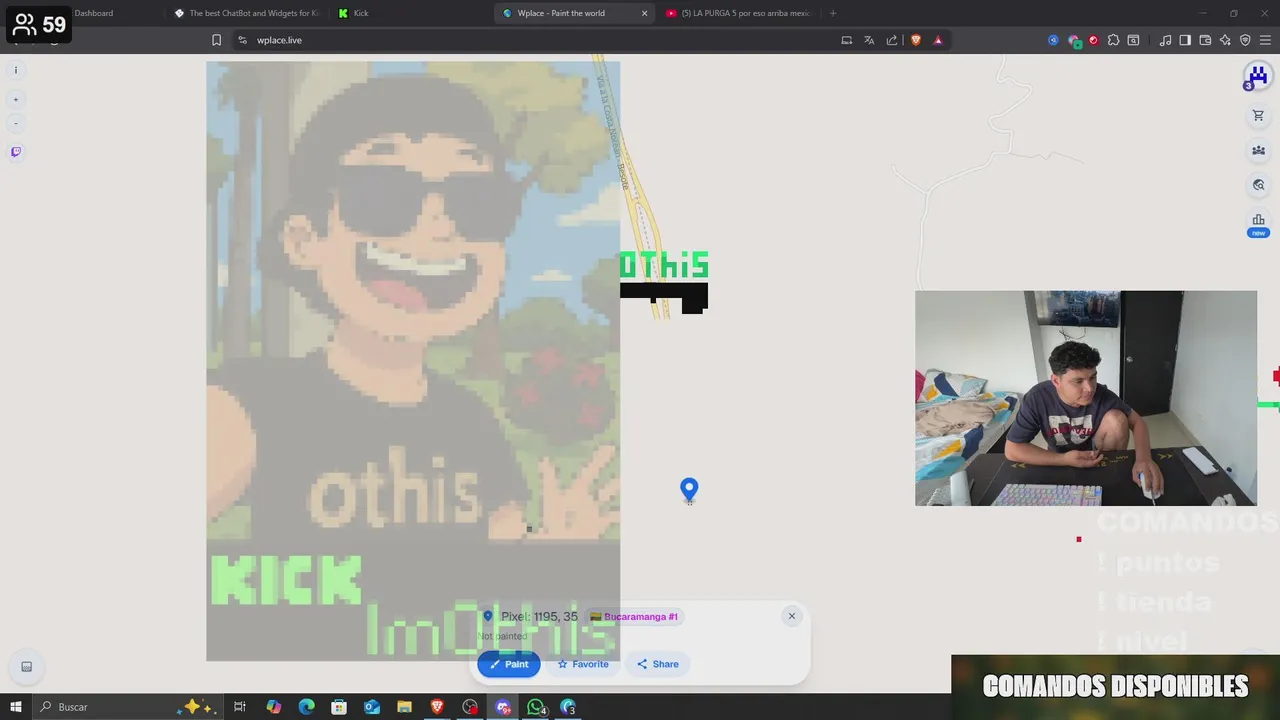Screen dimensions: 1280x720
Task: Open the Brave Wallet icon
Action: pyautogui.click(x=1205, y=40)
